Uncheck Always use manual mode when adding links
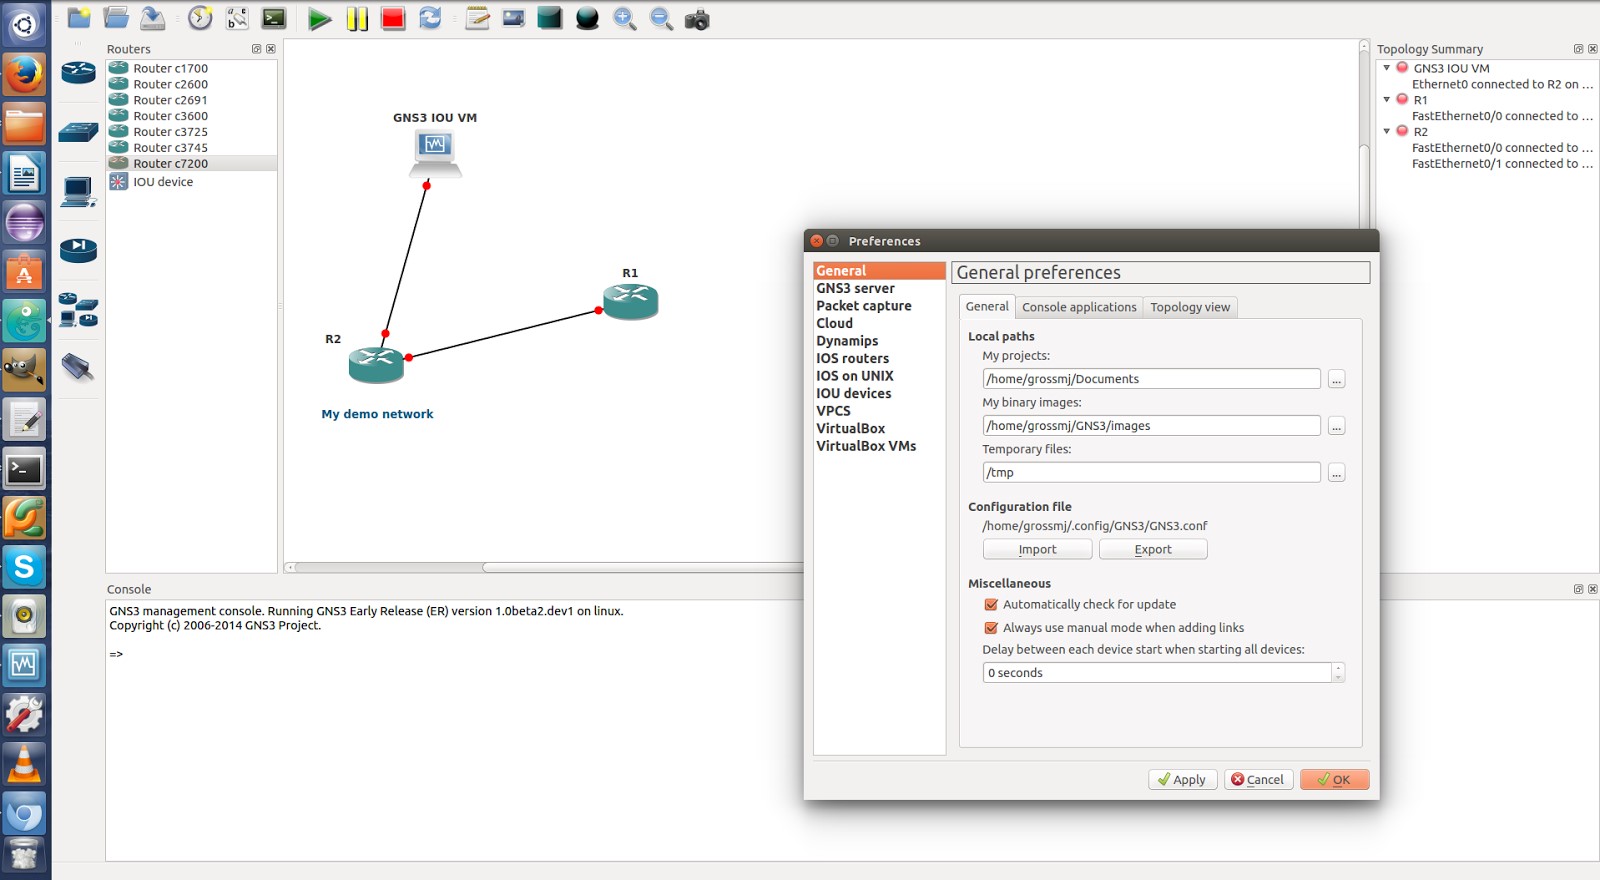1600x880 pixels. [991, 628]
